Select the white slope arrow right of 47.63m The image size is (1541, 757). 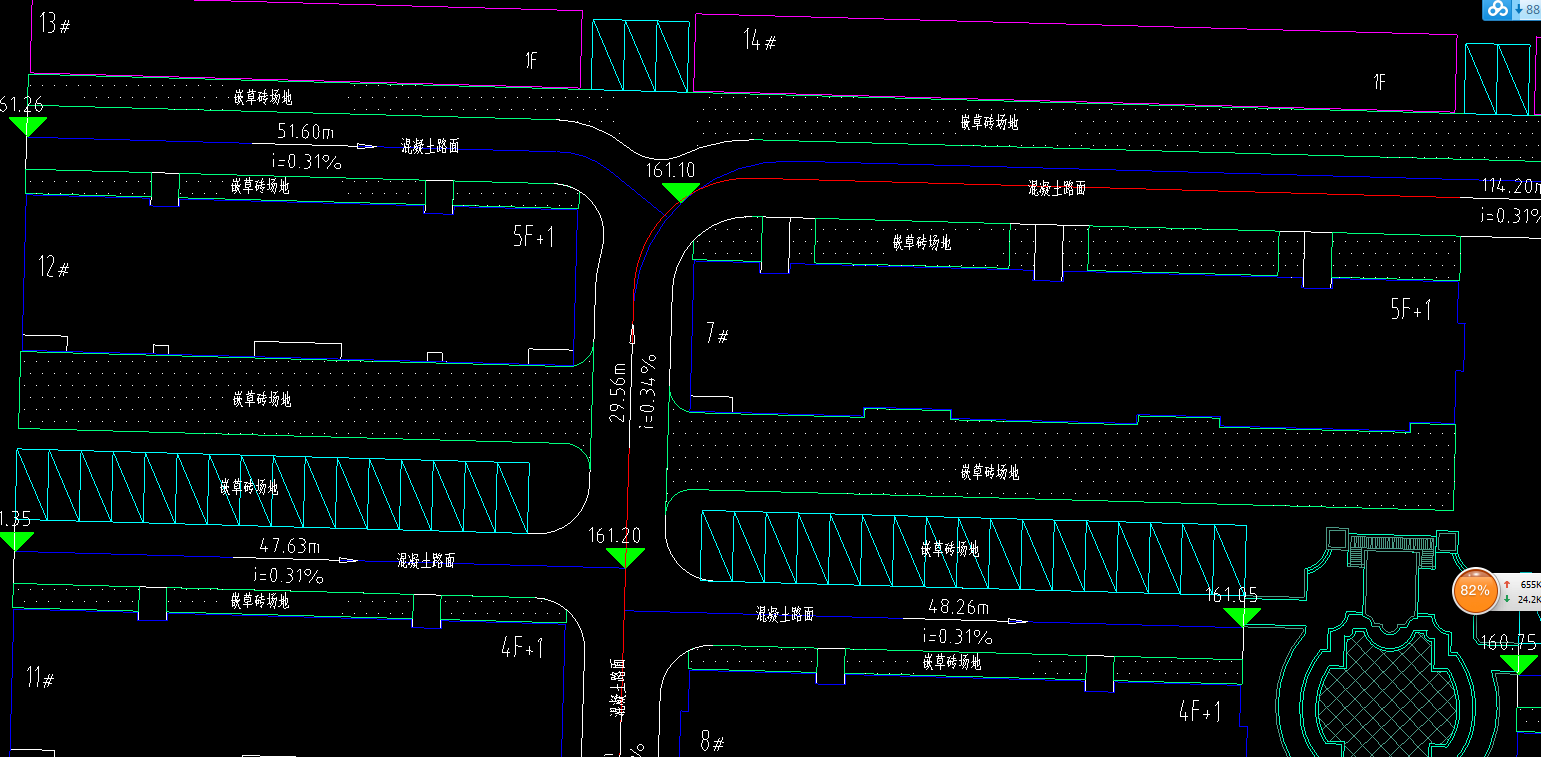(347, 560)
